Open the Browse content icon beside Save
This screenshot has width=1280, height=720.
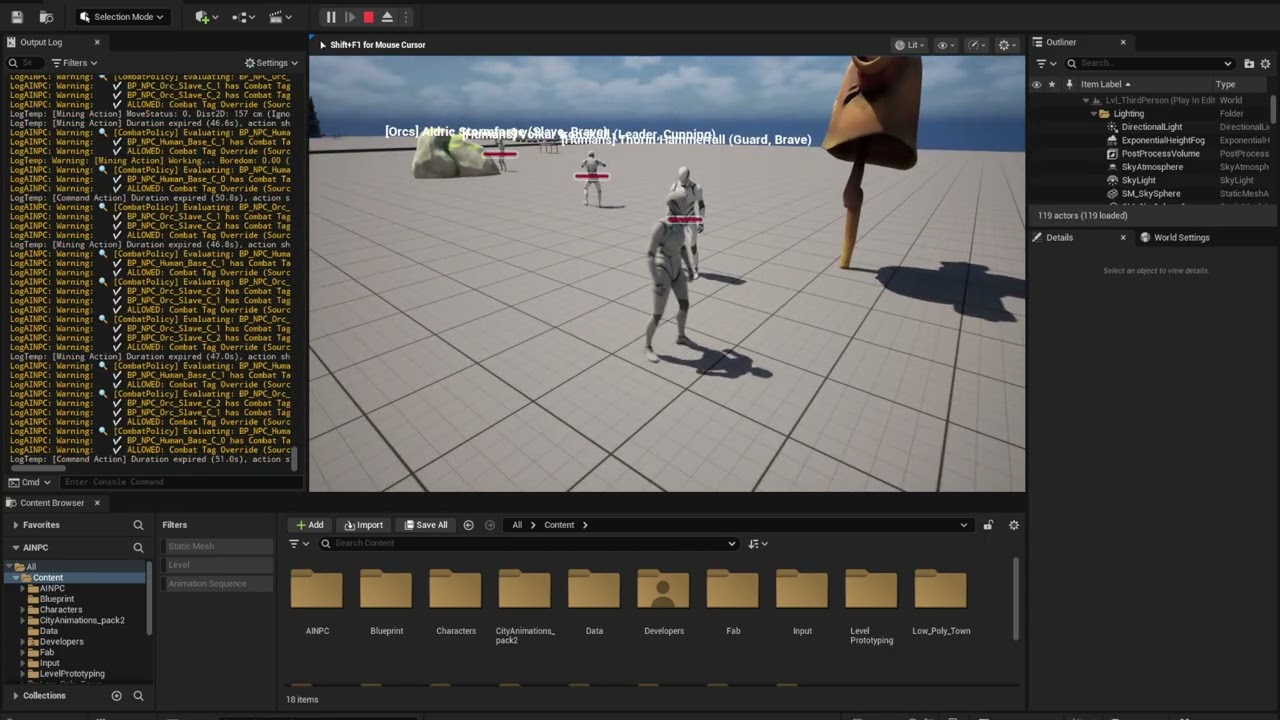46,17
